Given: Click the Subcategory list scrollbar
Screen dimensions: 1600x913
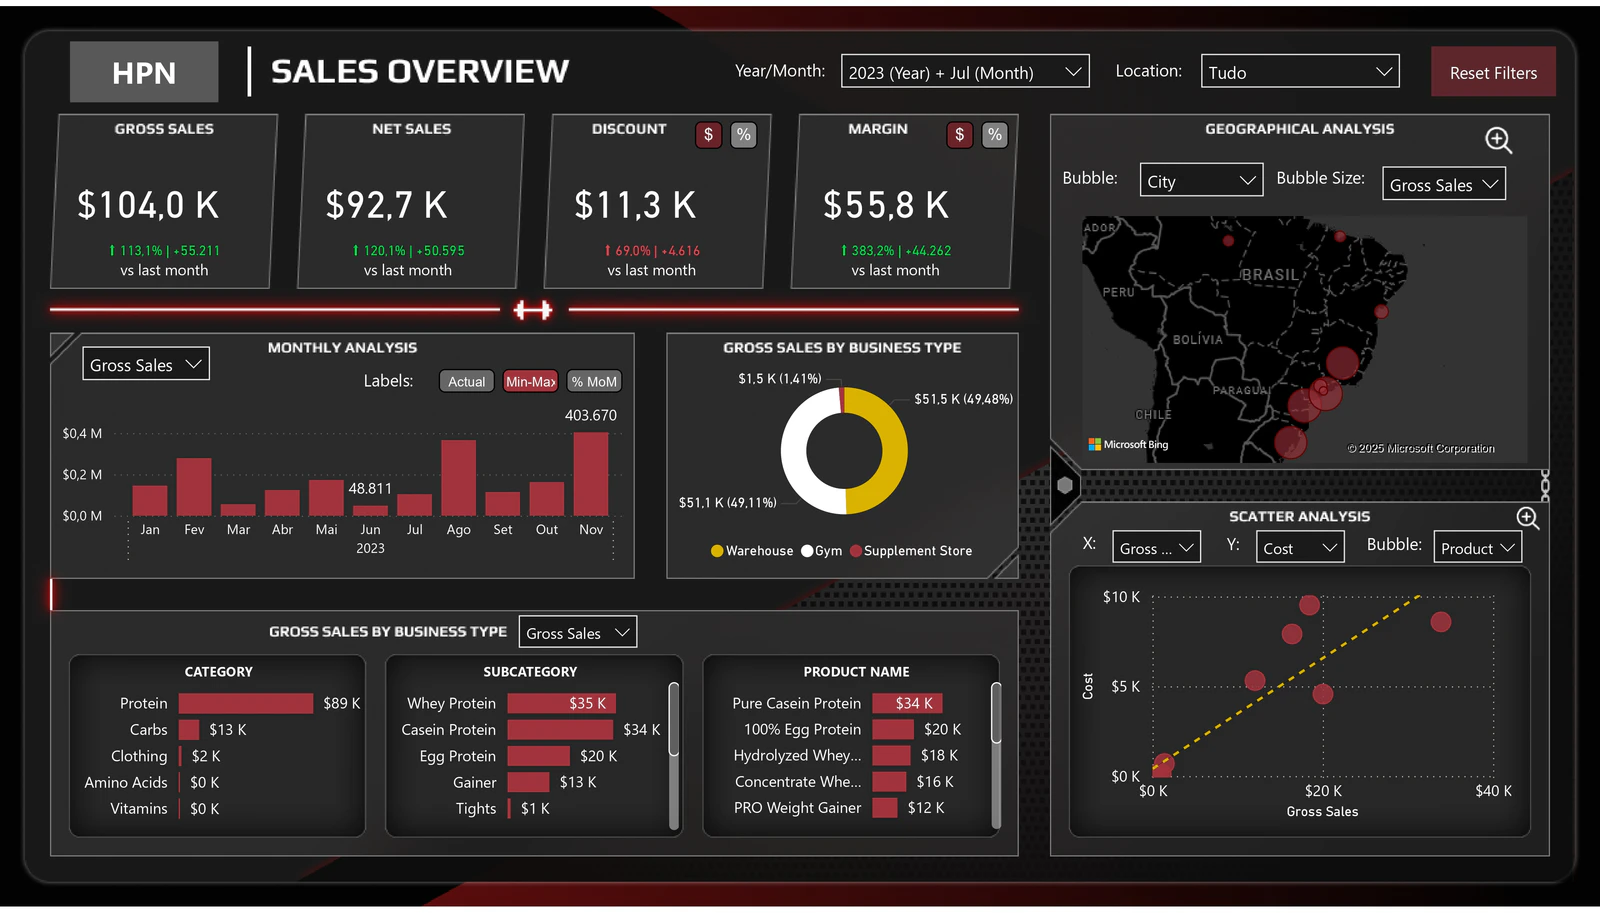Looking at the screenshot, I should pyautogui.click(x=674, y=720).
